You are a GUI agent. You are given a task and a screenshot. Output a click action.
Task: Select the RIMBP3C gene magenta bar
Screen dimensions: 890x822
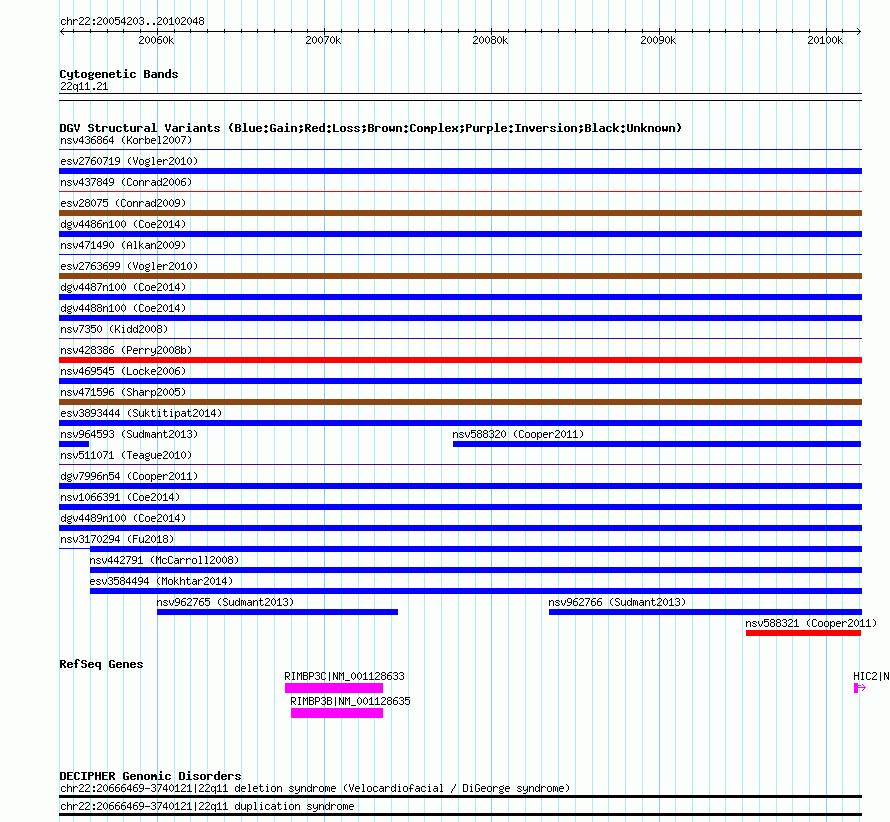[334, 688]
